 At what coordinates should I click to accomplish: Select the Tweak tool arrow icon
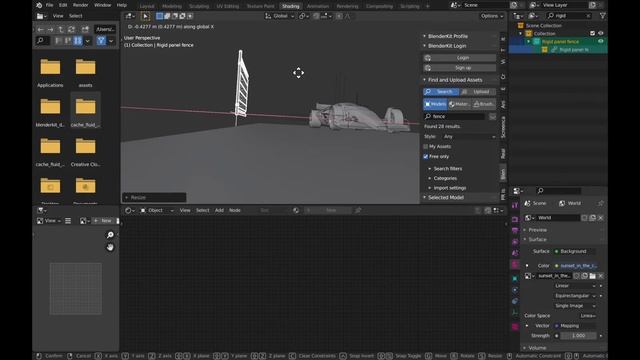point(145,16)
